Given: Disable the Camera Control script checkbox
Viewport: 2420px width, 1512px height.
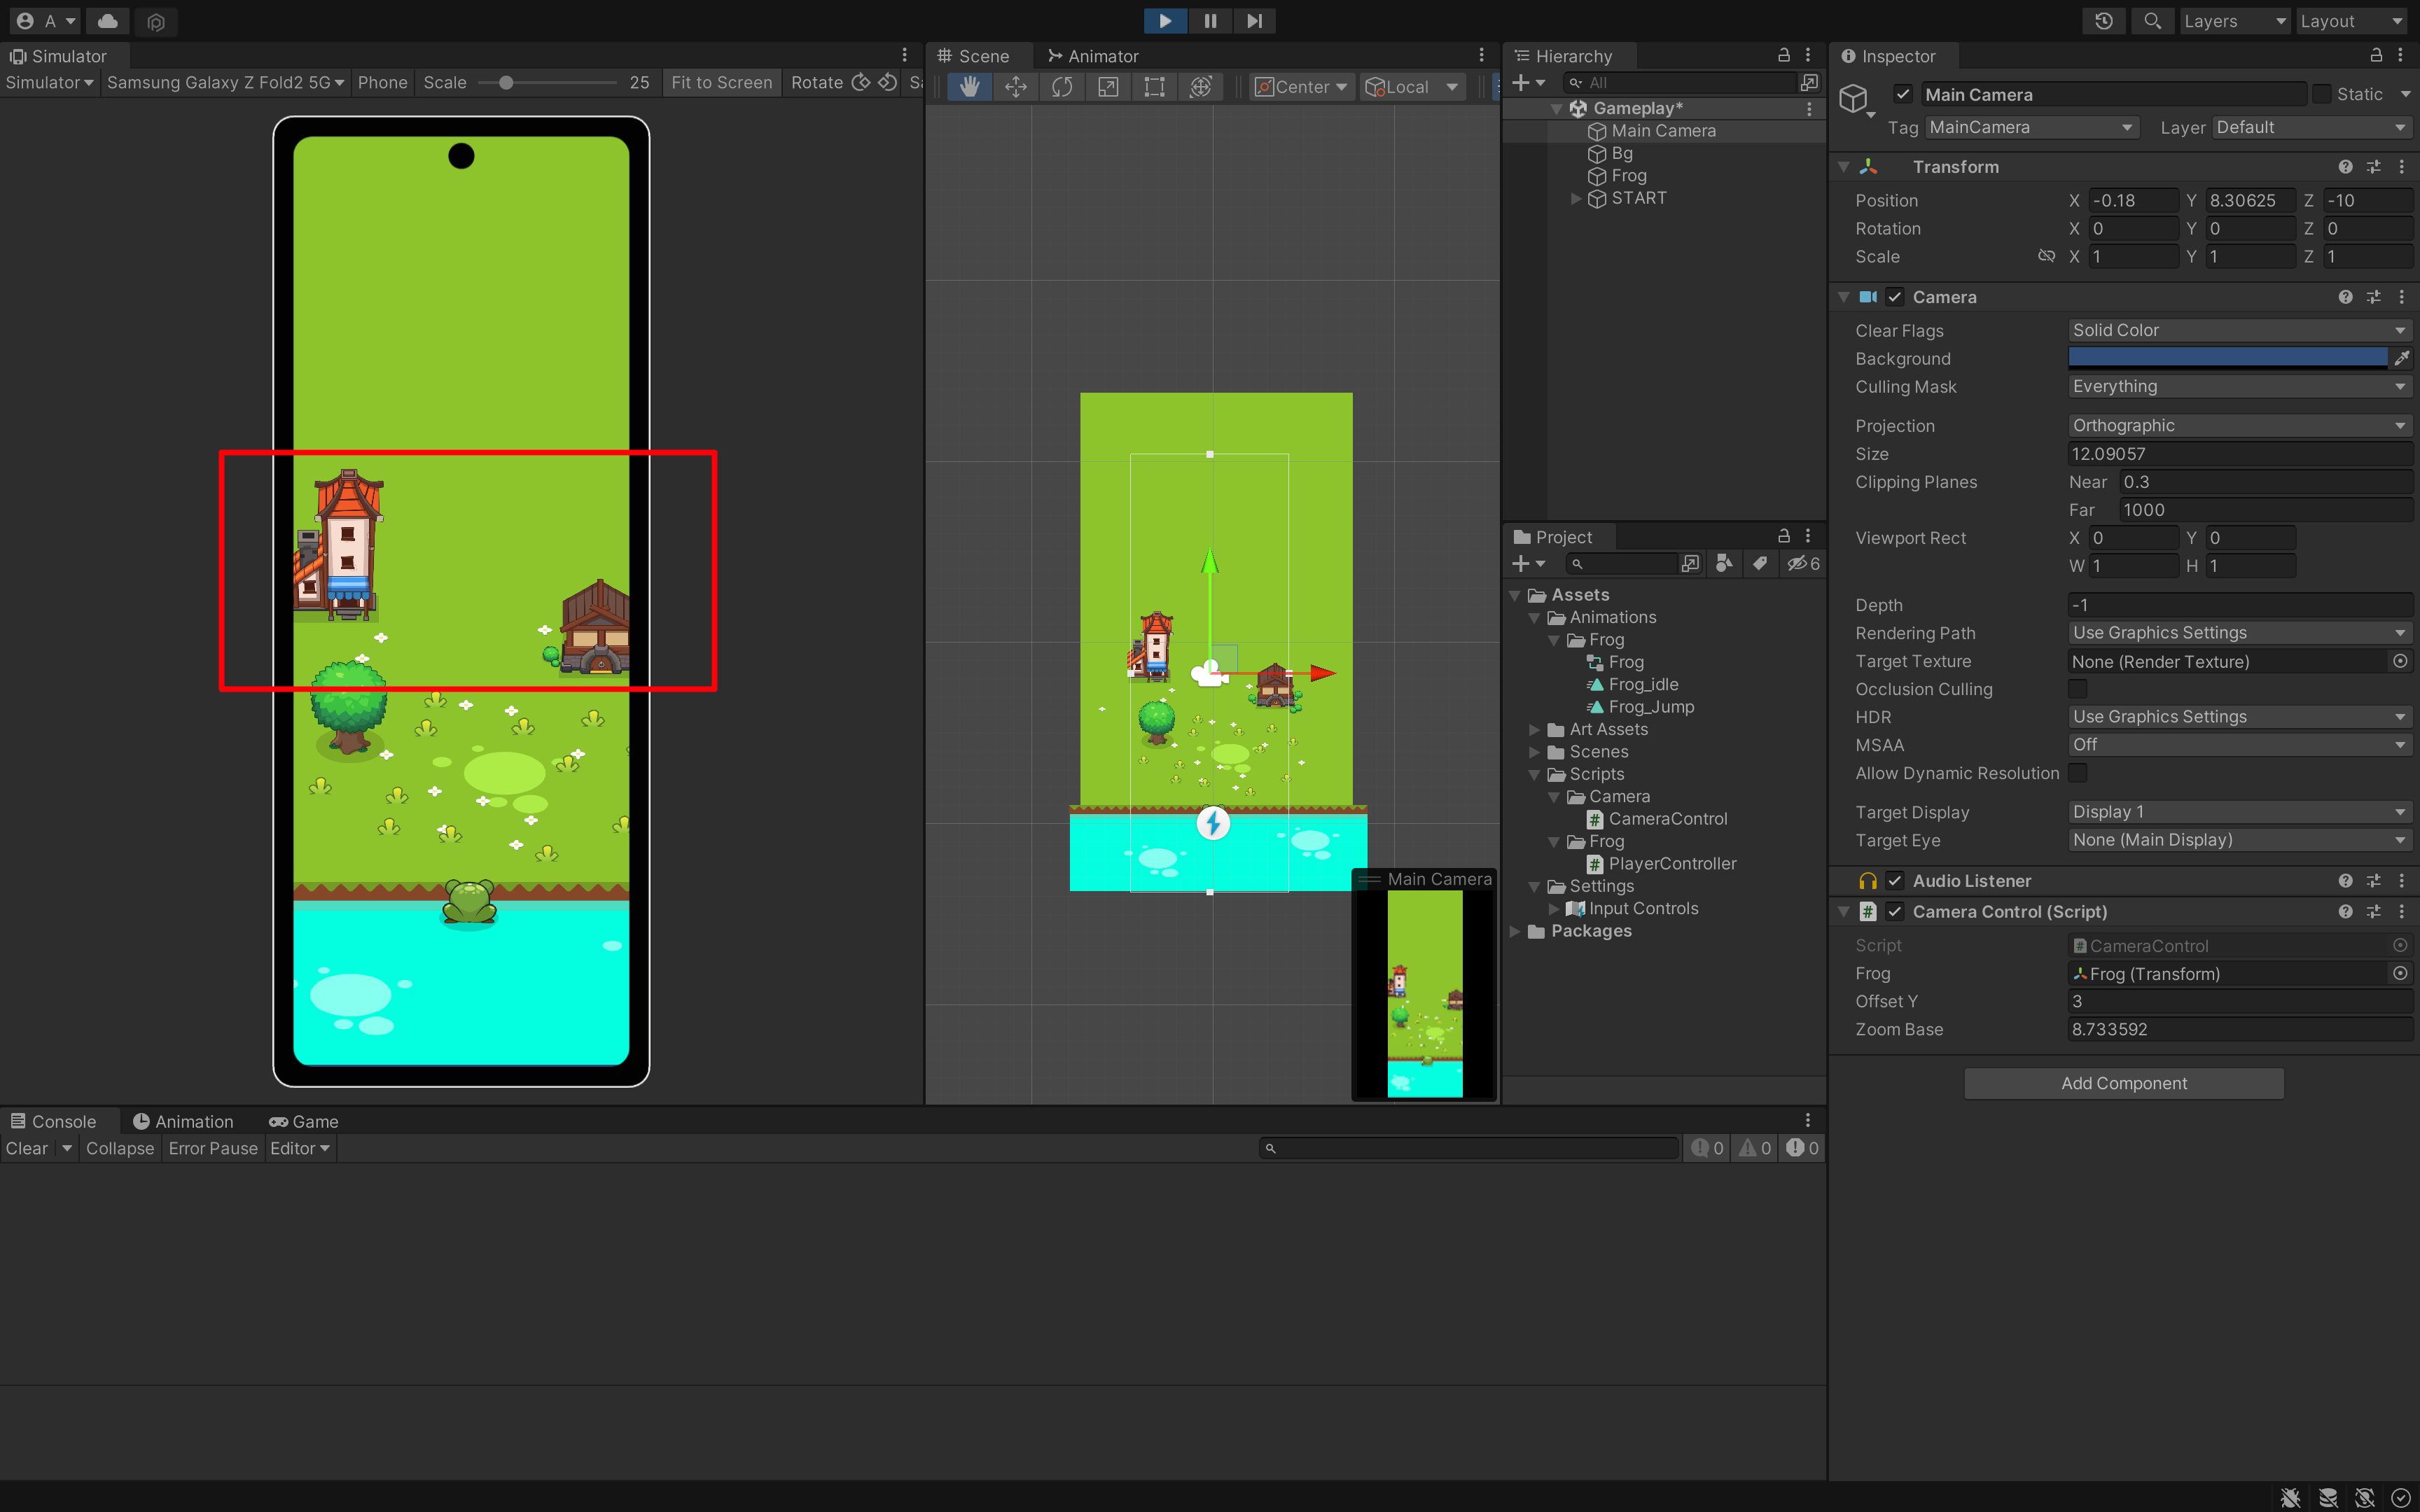Looking at the screenshot, I should [x=1895, y=912].
